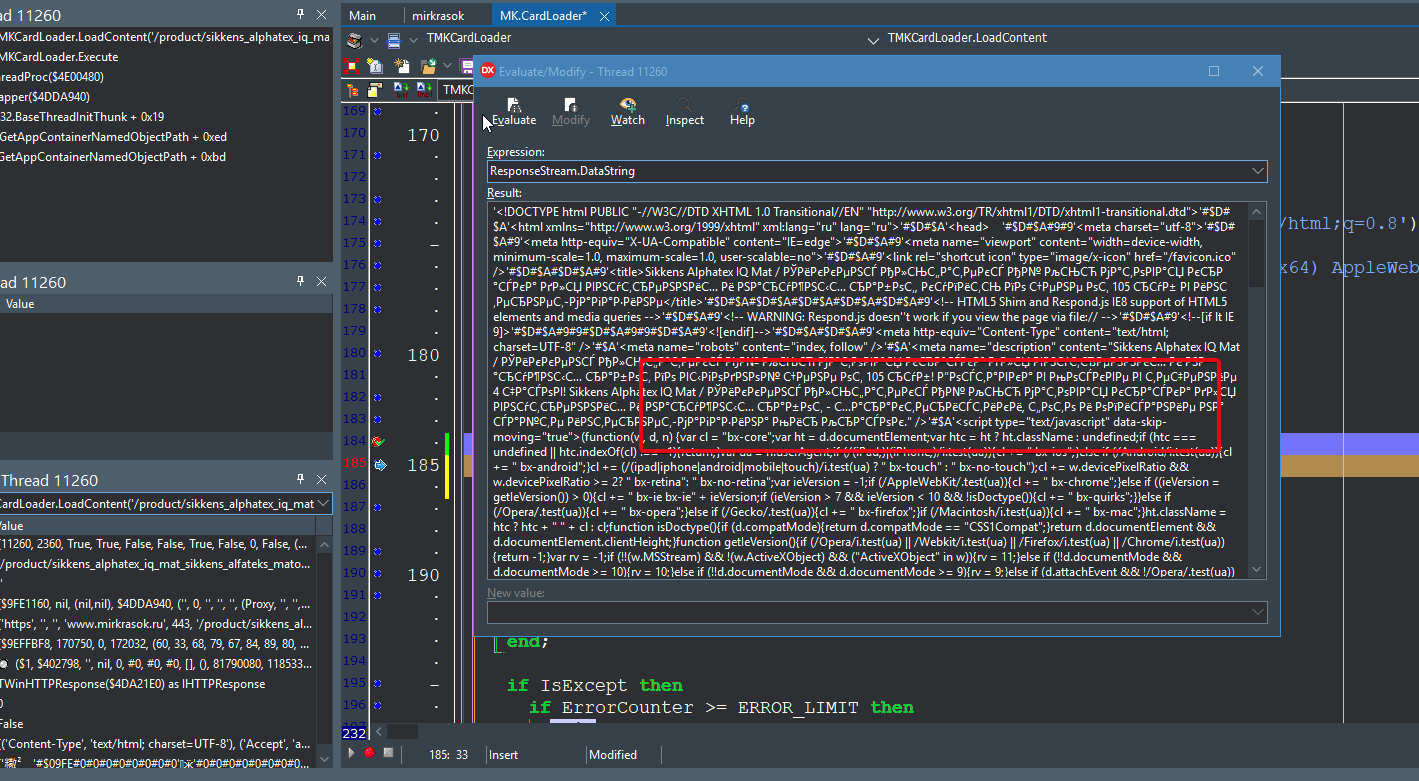
Task: Open the Expression combo box dropdown
Action: pos(1257,171)
